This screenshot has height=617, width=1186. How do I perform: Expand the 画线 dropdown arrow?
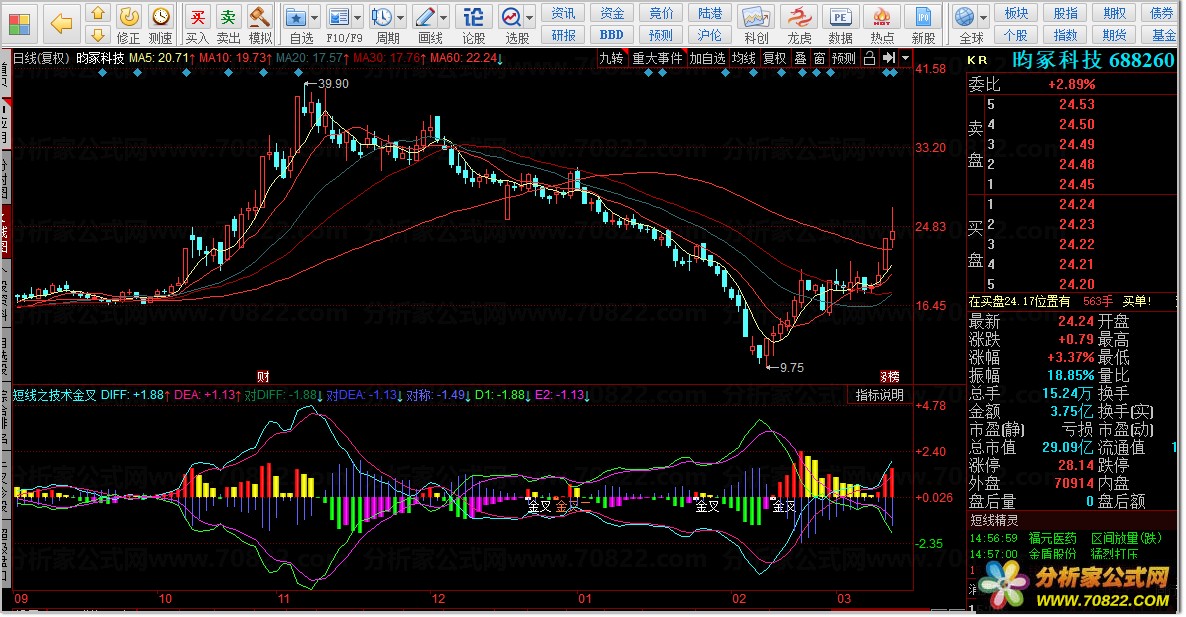[x=445, y=17]
